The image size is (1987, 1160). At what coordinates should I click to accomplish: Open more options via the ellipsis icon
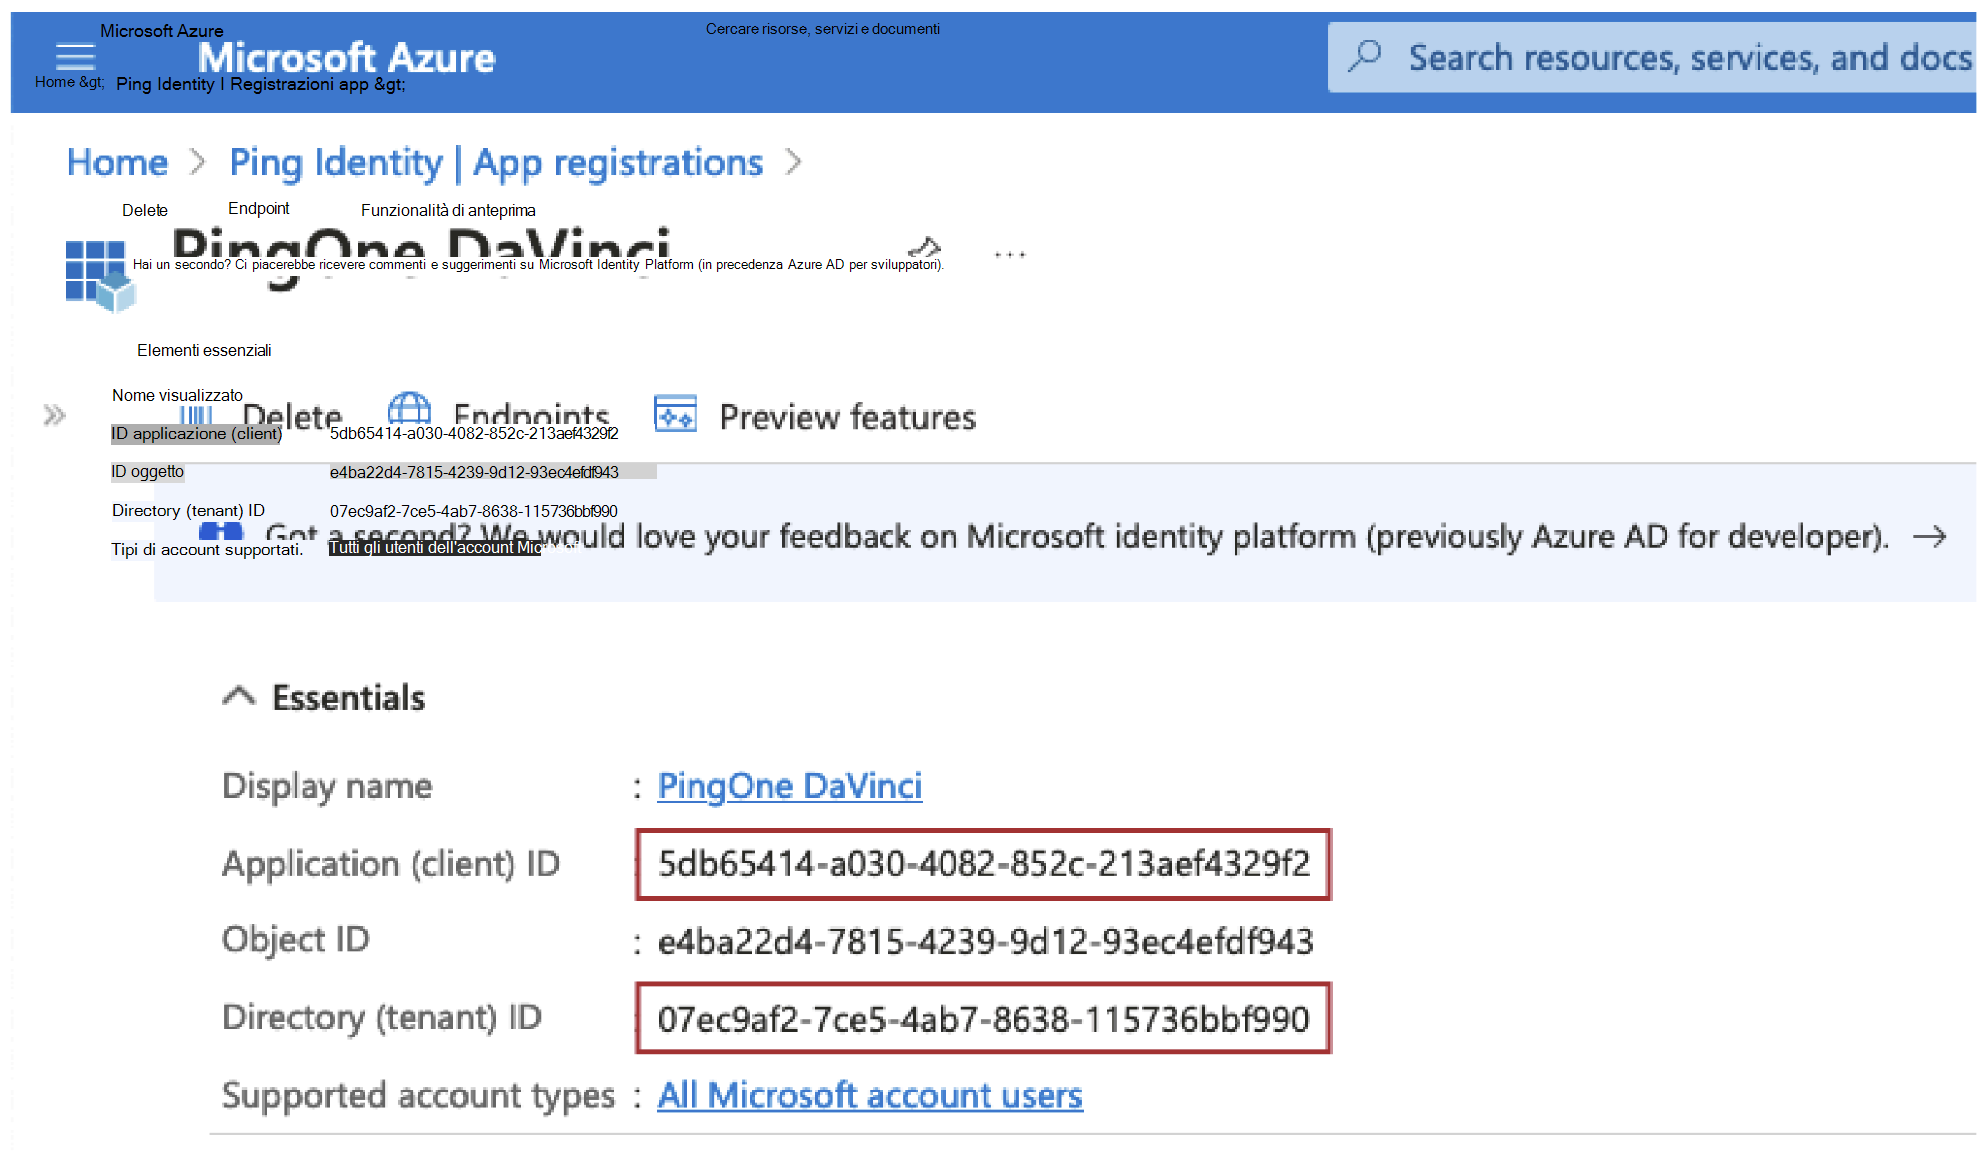pos(1010,253)
